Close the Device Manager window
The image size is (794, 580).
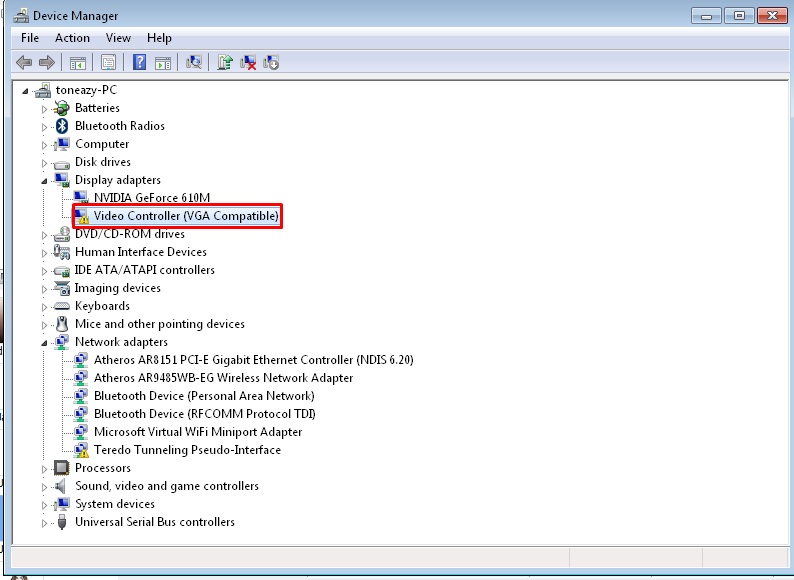click(x=772, y=16)
